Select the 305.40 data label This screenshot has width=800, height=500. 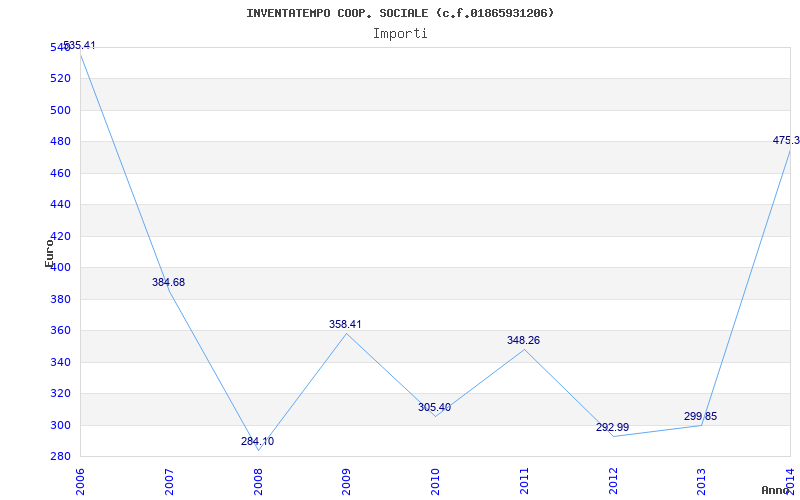point(434,408)
